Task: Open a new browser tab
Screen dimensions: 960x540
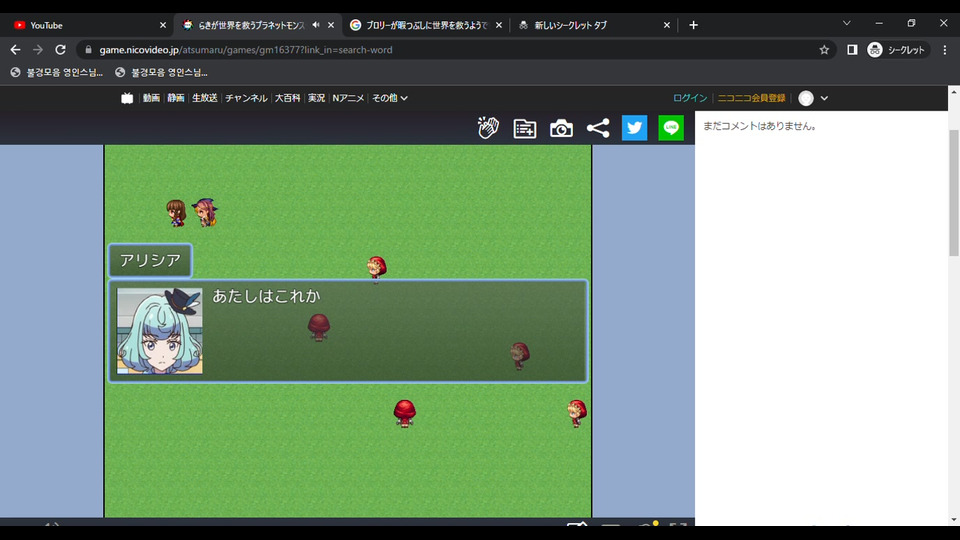Action: click(693, 25)
